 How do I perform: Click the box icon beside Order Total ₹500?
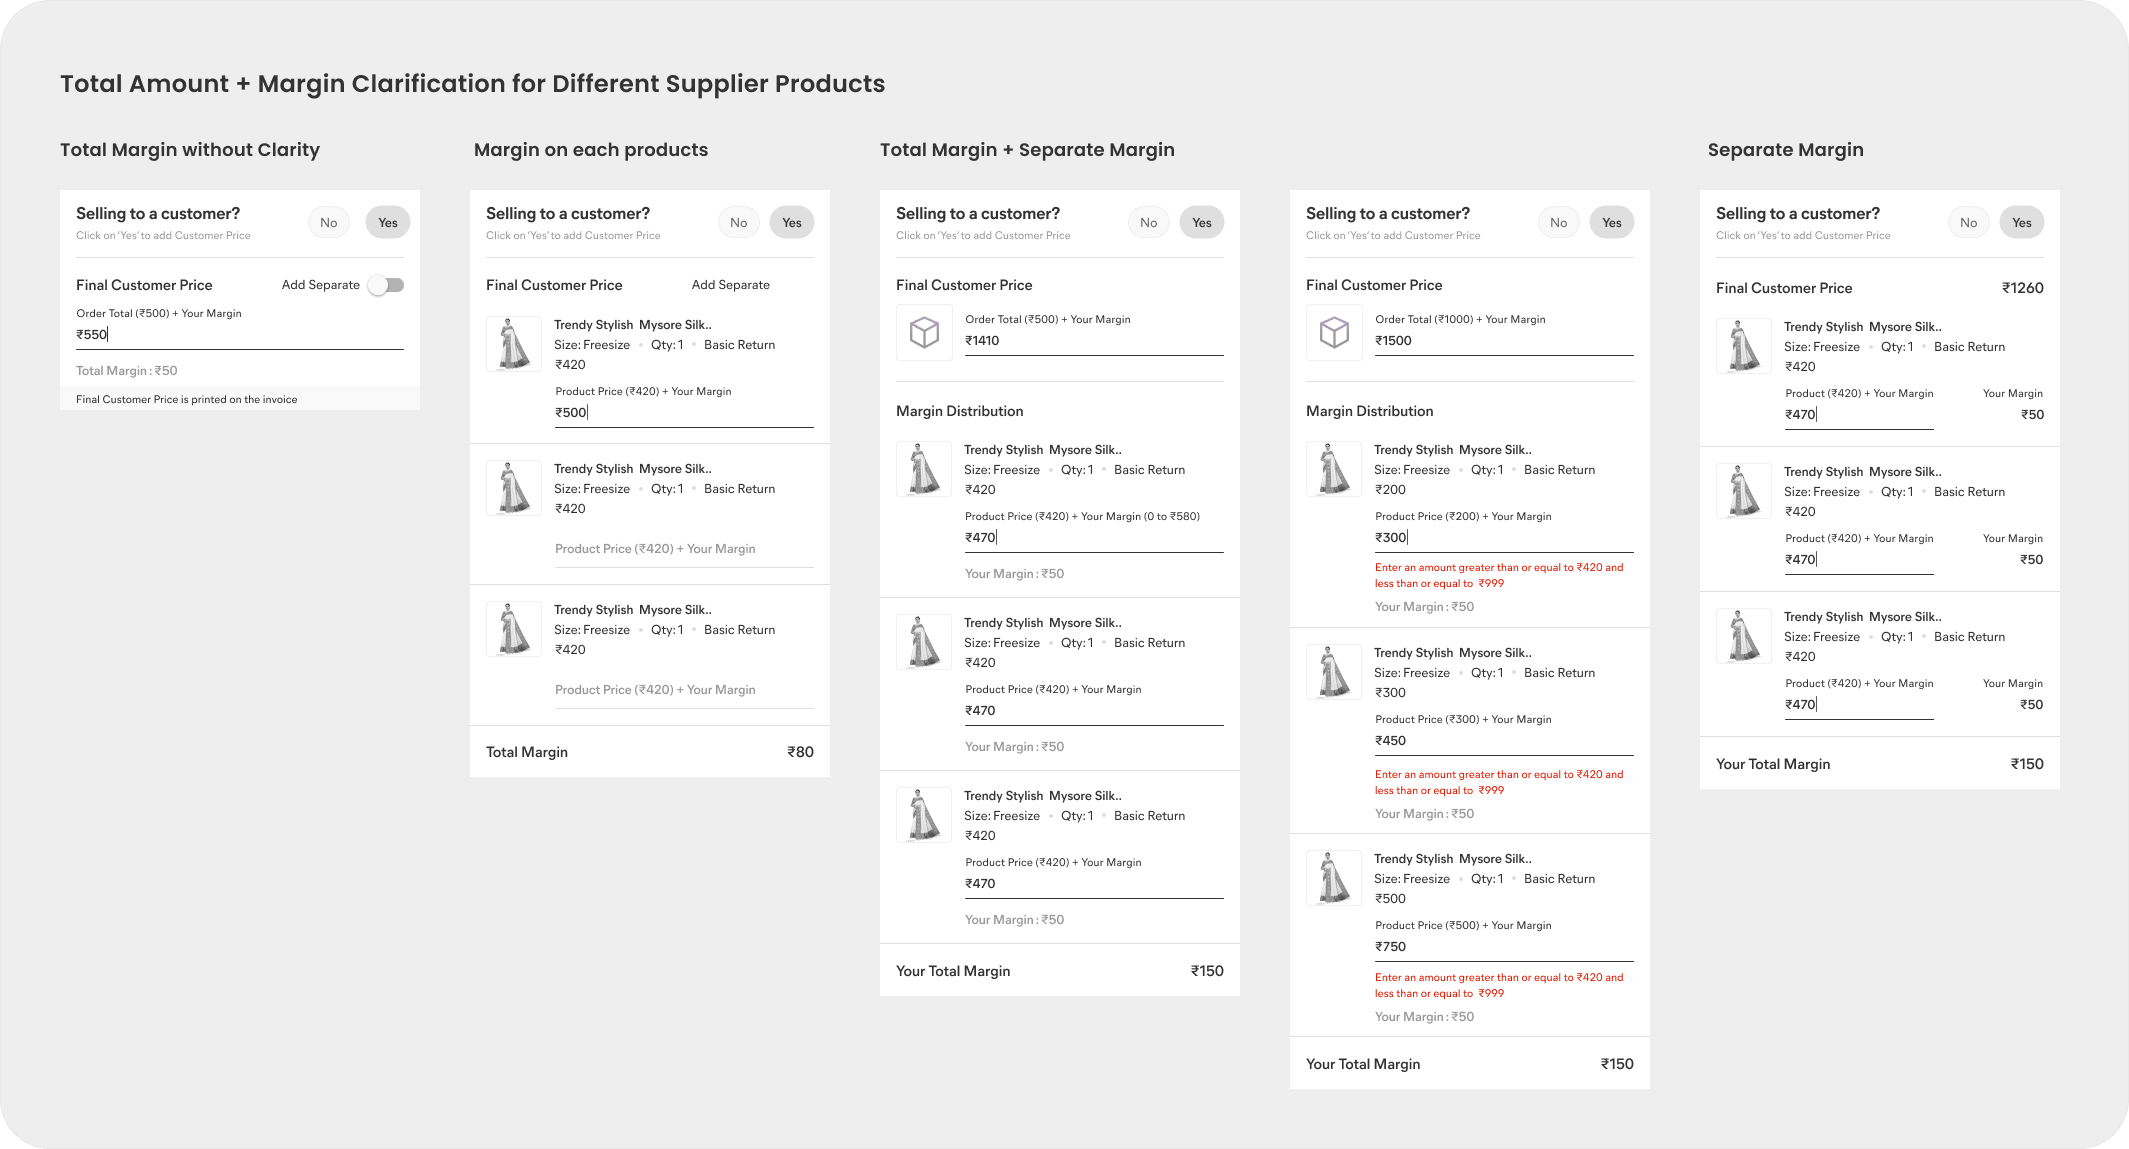924,332
